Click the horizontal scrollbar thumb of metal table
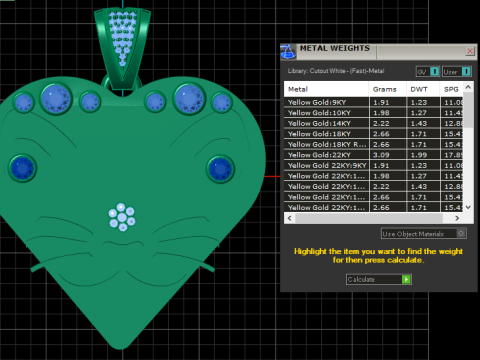 [x=369, y=218]
